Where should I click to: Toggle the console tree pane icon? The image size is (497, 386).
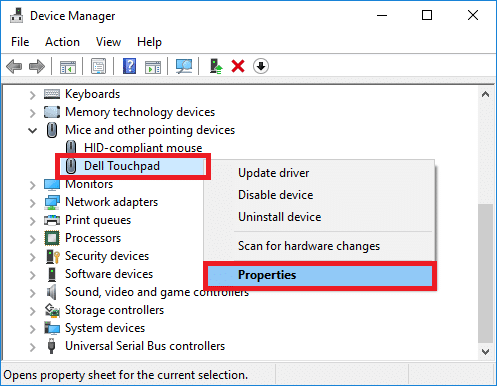coord(68,66)
